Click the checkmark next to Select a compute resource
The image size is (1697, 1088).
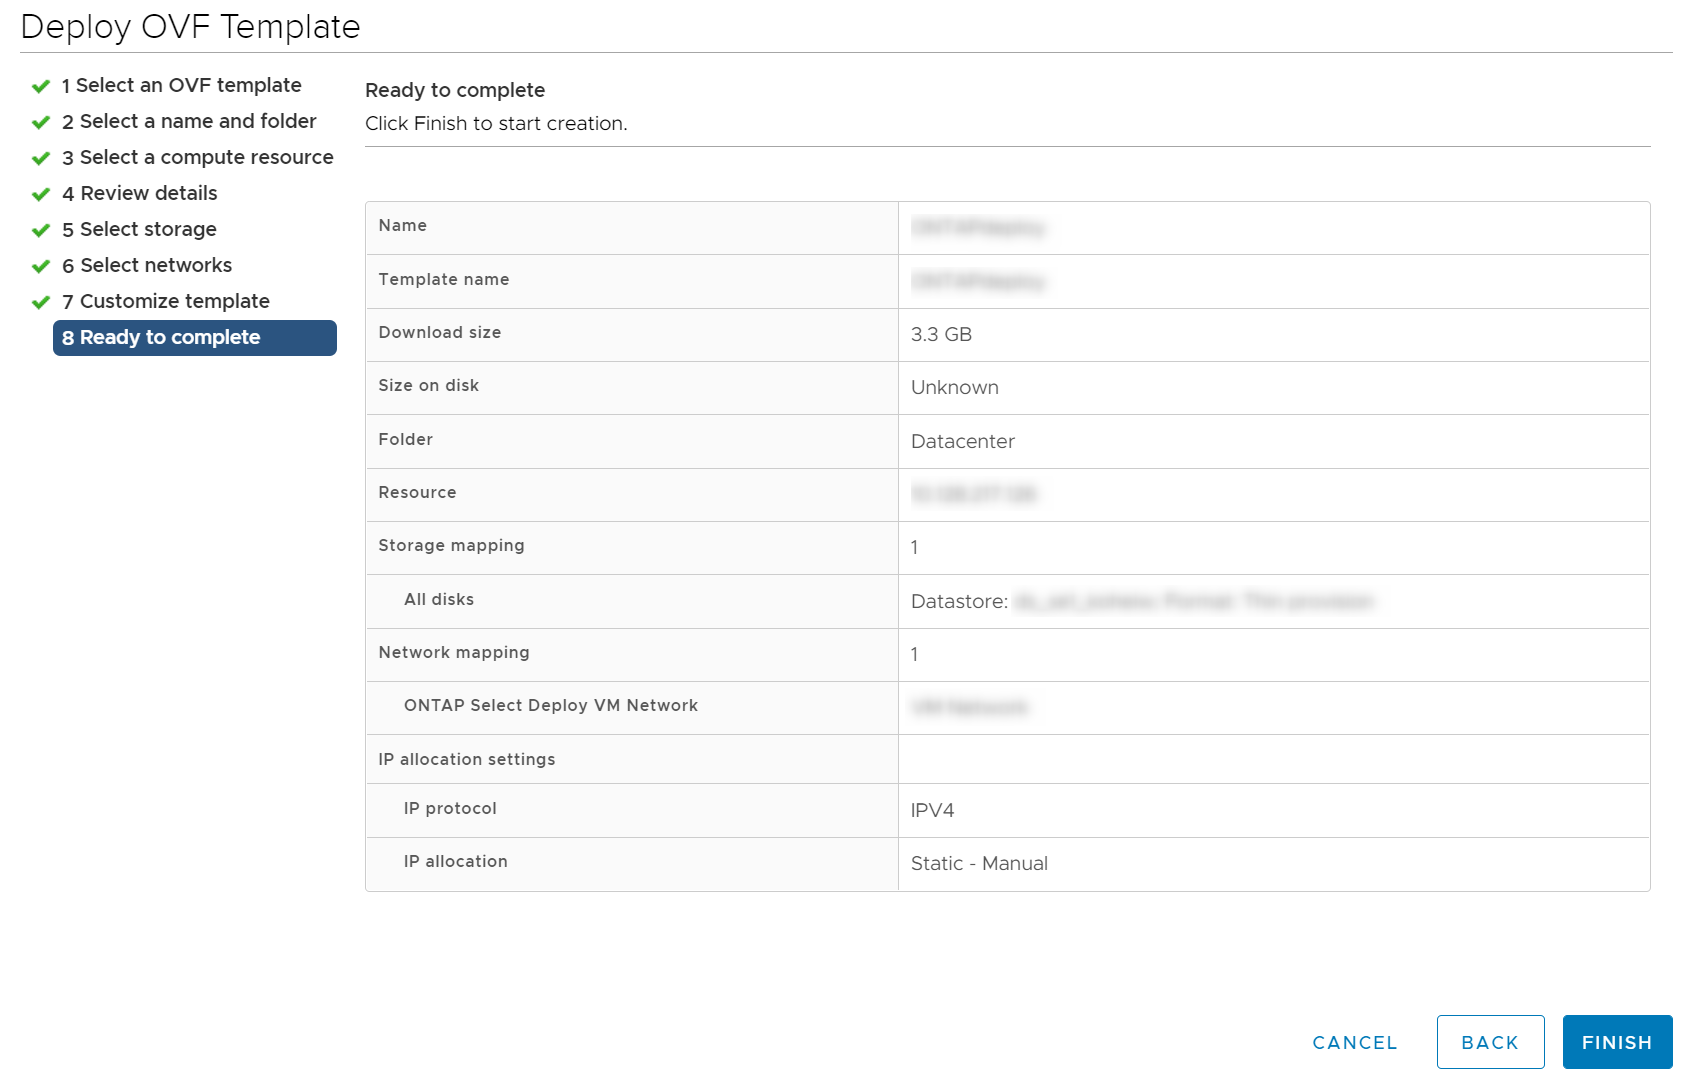(x=40, y=157)
